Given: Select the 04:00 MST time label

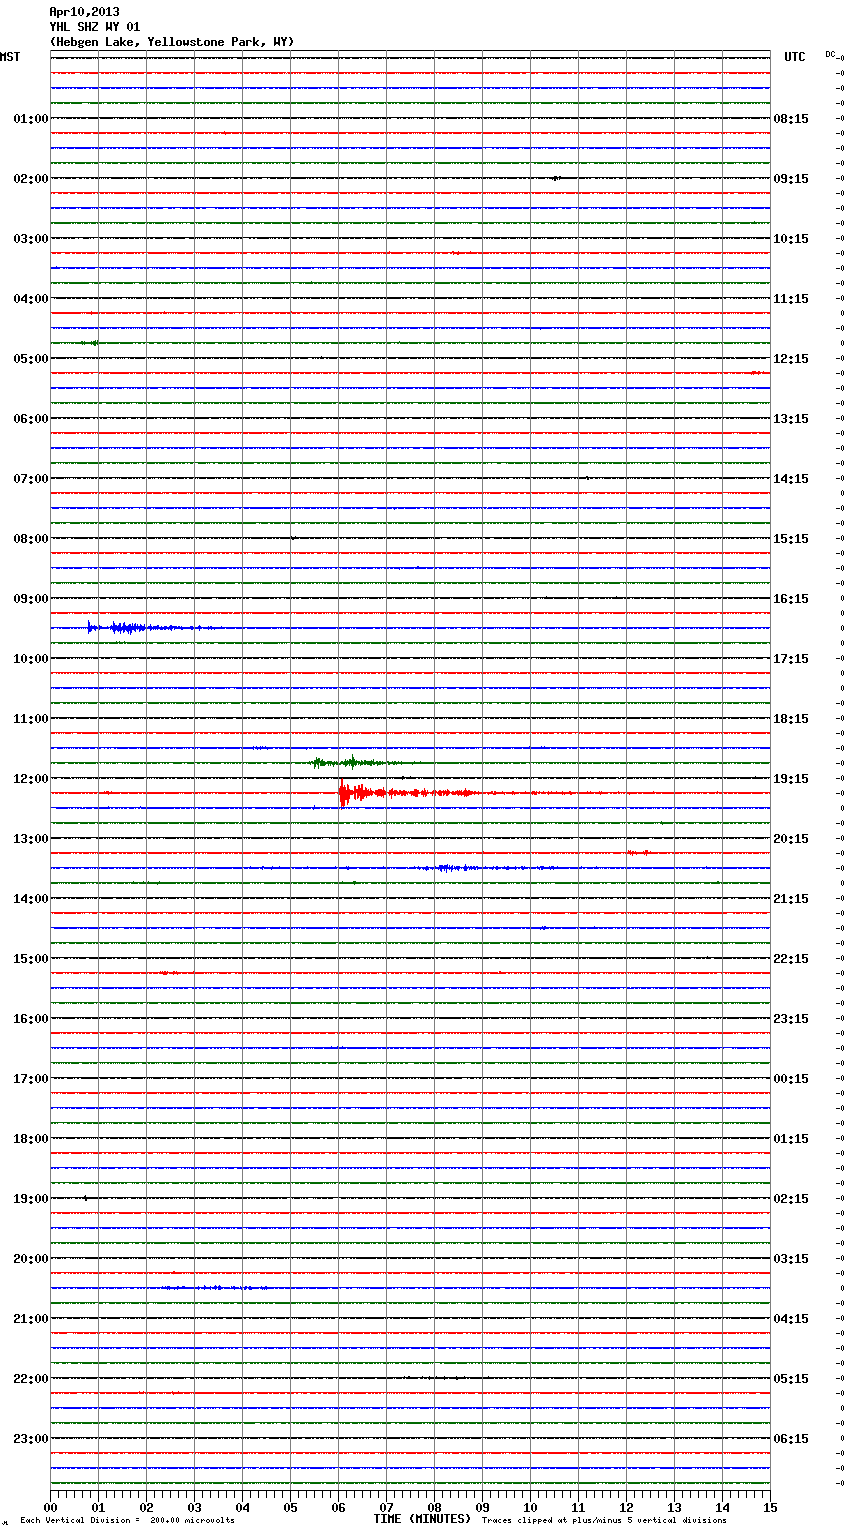Looking at the screenshot, I should pyautogui.click(x=31, y=299).
